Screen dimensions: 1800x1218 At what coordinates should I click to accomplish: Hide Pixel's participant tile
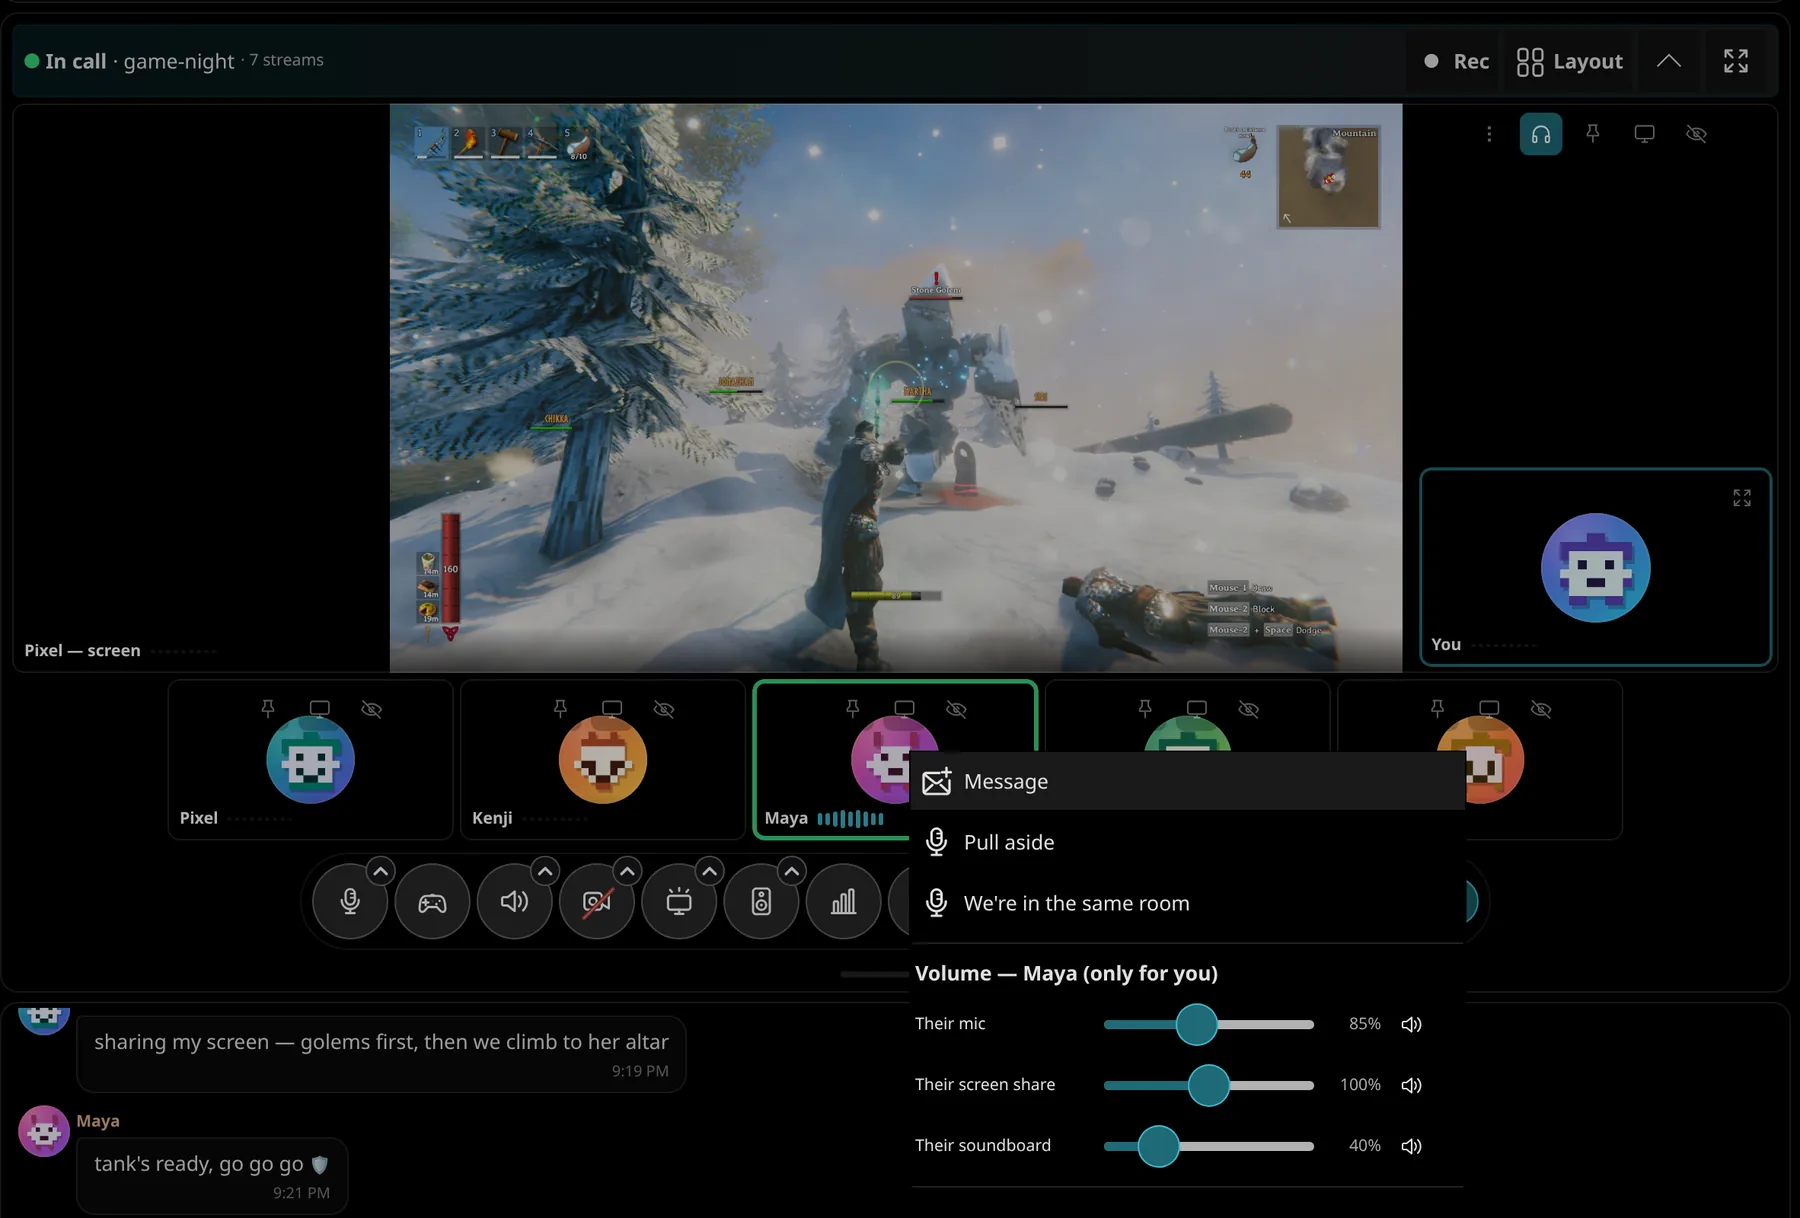coord(372,709)
